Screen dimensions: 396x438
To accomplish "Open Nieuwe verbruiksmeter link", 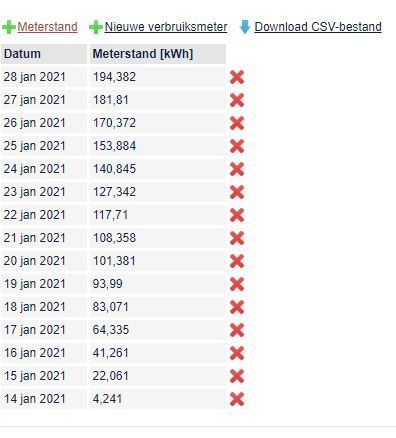I will click(x=166, y=27).
